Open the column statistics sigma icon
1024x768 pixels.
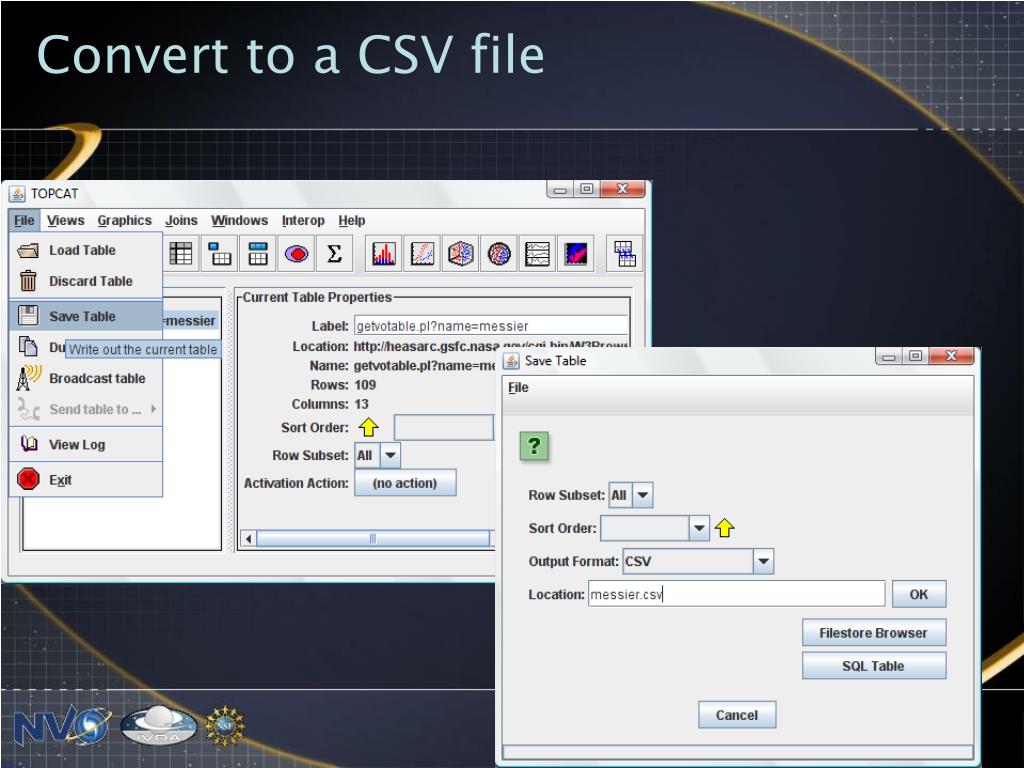pyautogui.click(x=334, y=253)
